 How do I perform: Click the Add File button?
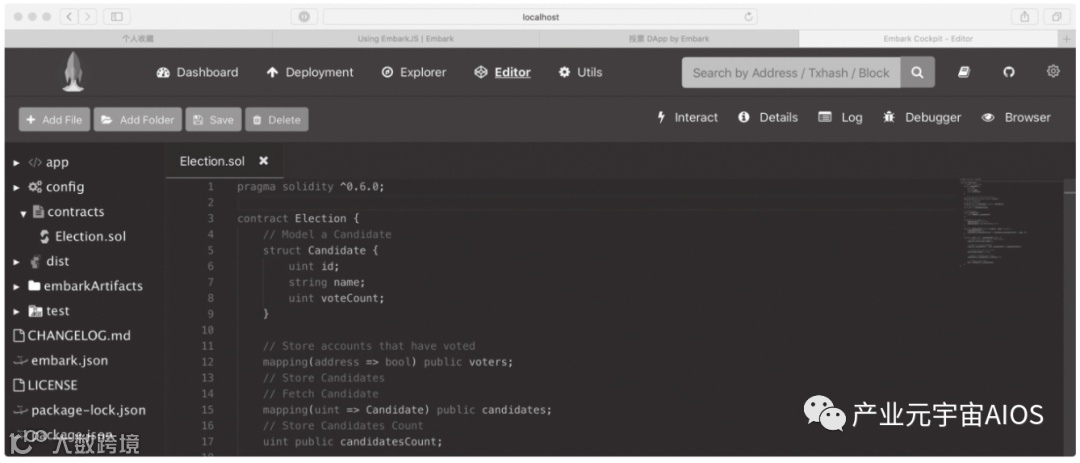click(x=54, y=119)
